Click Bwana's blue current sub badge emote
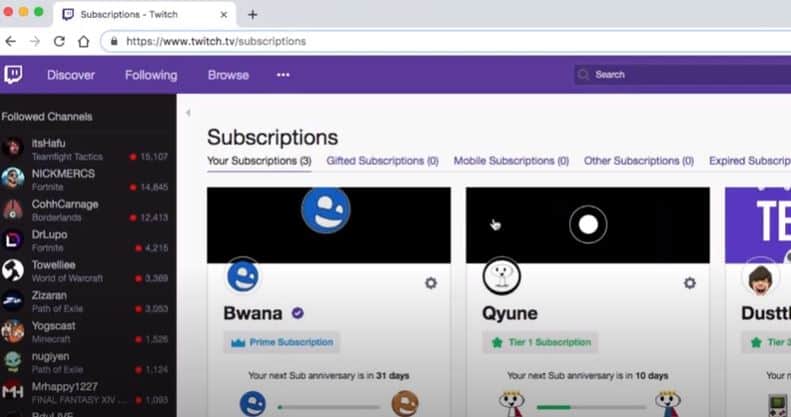The width and height of the screenshot is (791, 417). pyautogui.click(x=252, y=403)
